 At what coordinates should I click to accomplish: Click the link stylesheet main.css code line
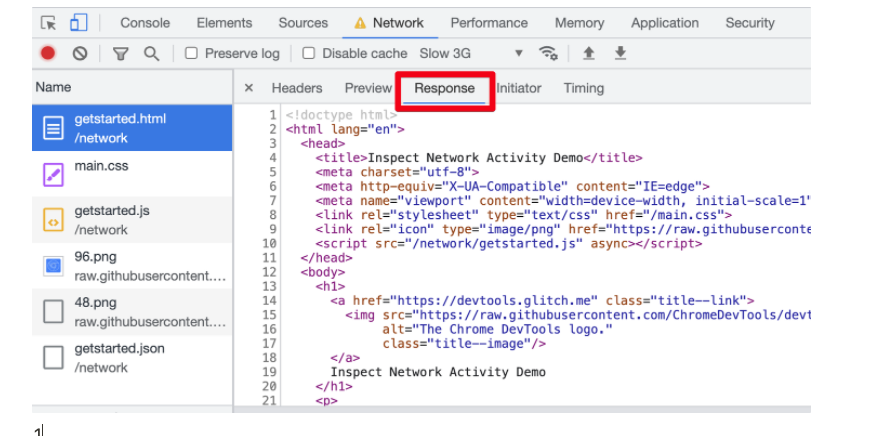(524, 215)
